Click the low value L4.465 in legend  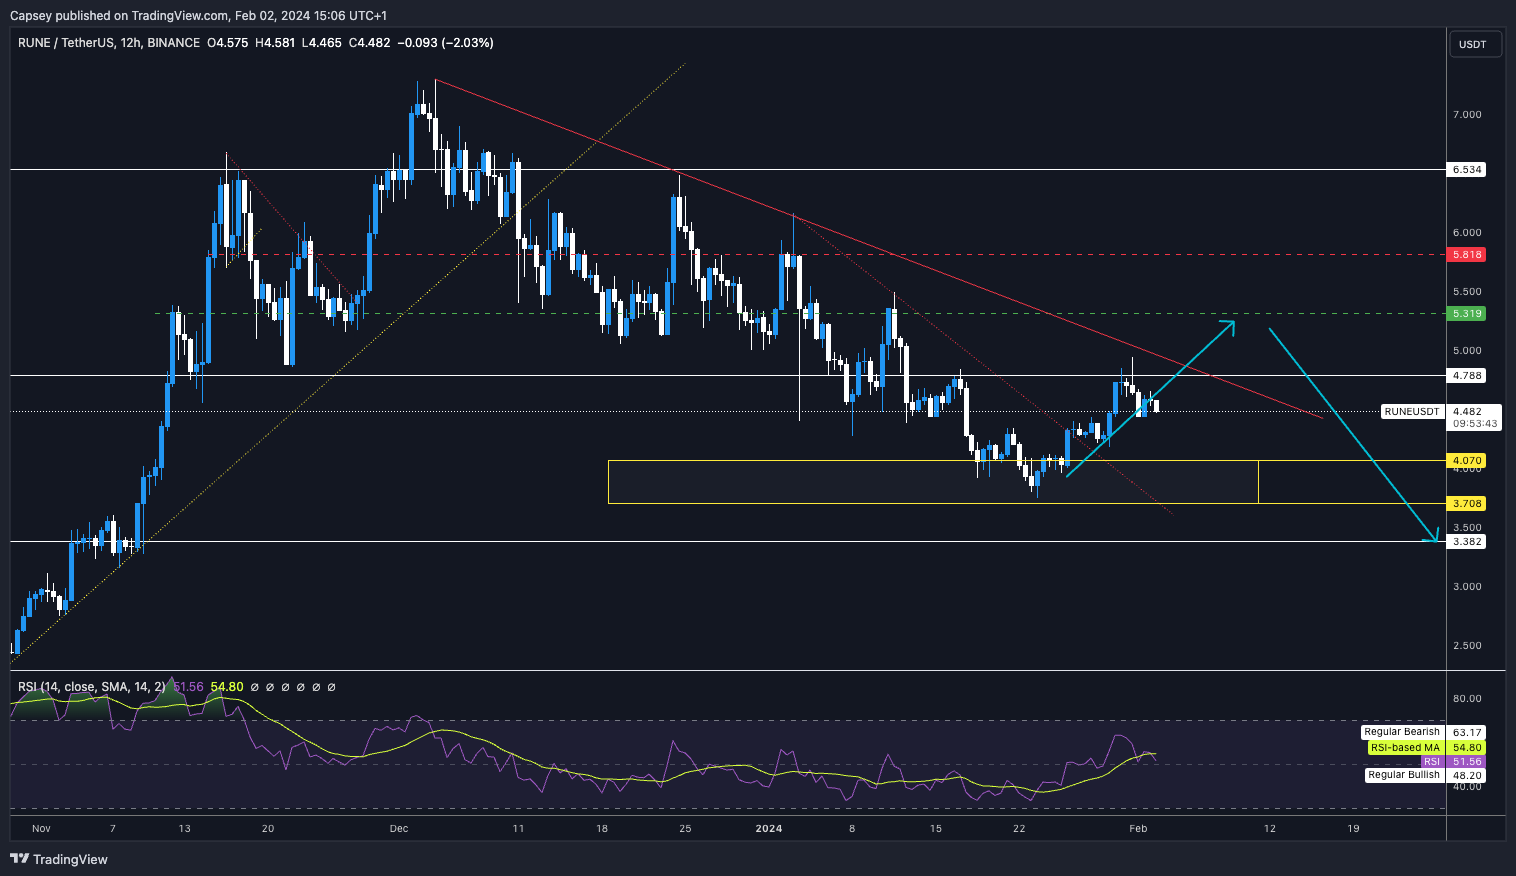[322, 42]
